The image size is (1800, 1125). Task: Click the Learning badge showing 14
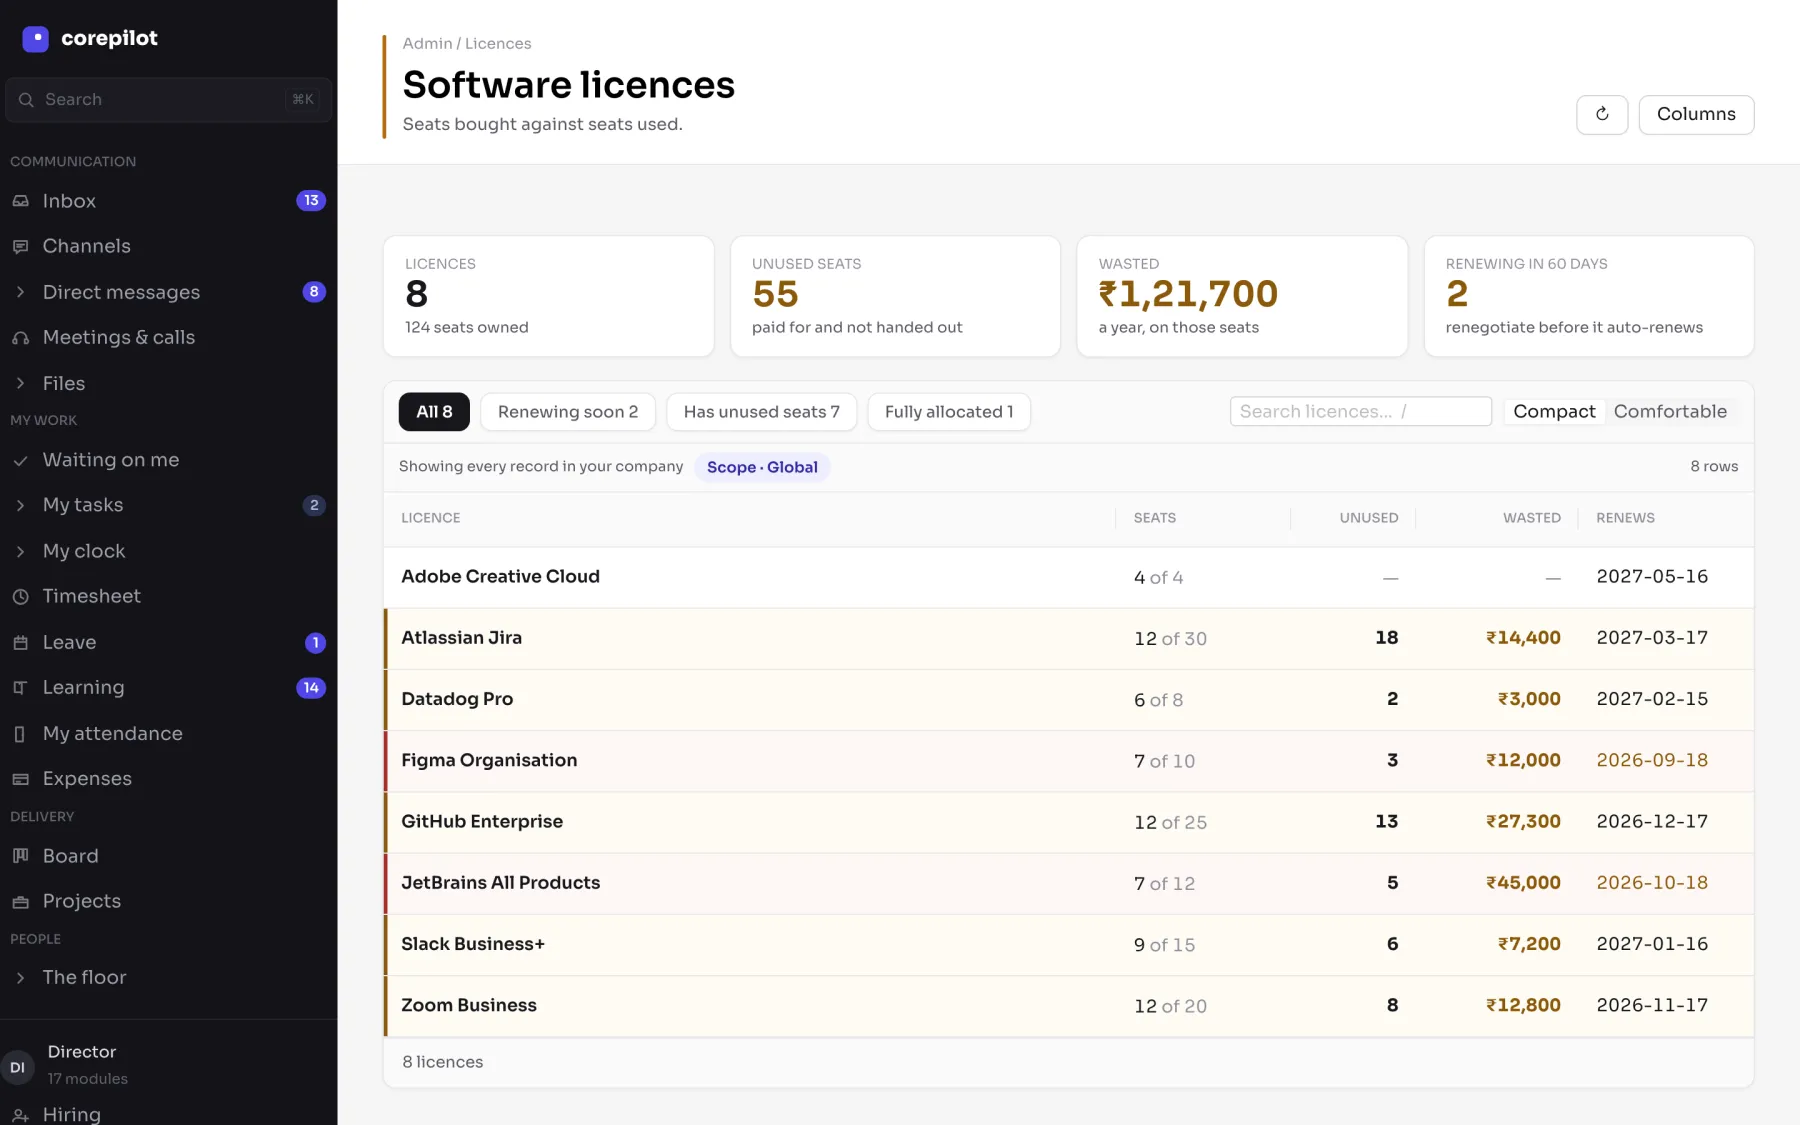tap(311, 688)
